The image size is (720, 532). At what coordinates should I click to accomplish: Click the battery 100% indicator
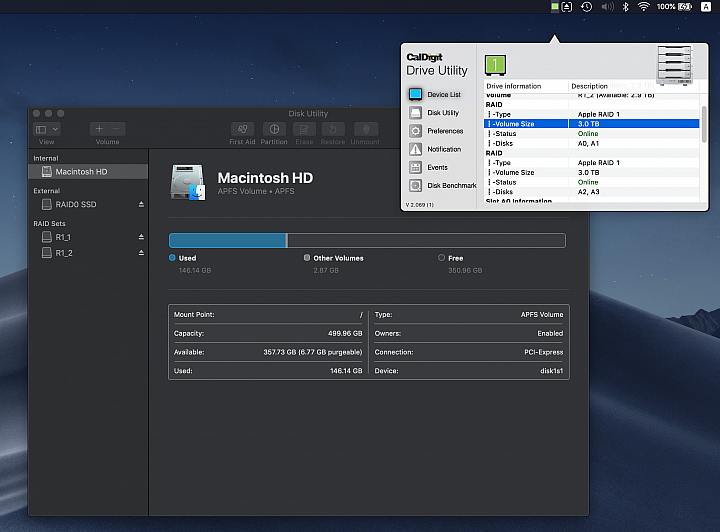pos(674,6)
